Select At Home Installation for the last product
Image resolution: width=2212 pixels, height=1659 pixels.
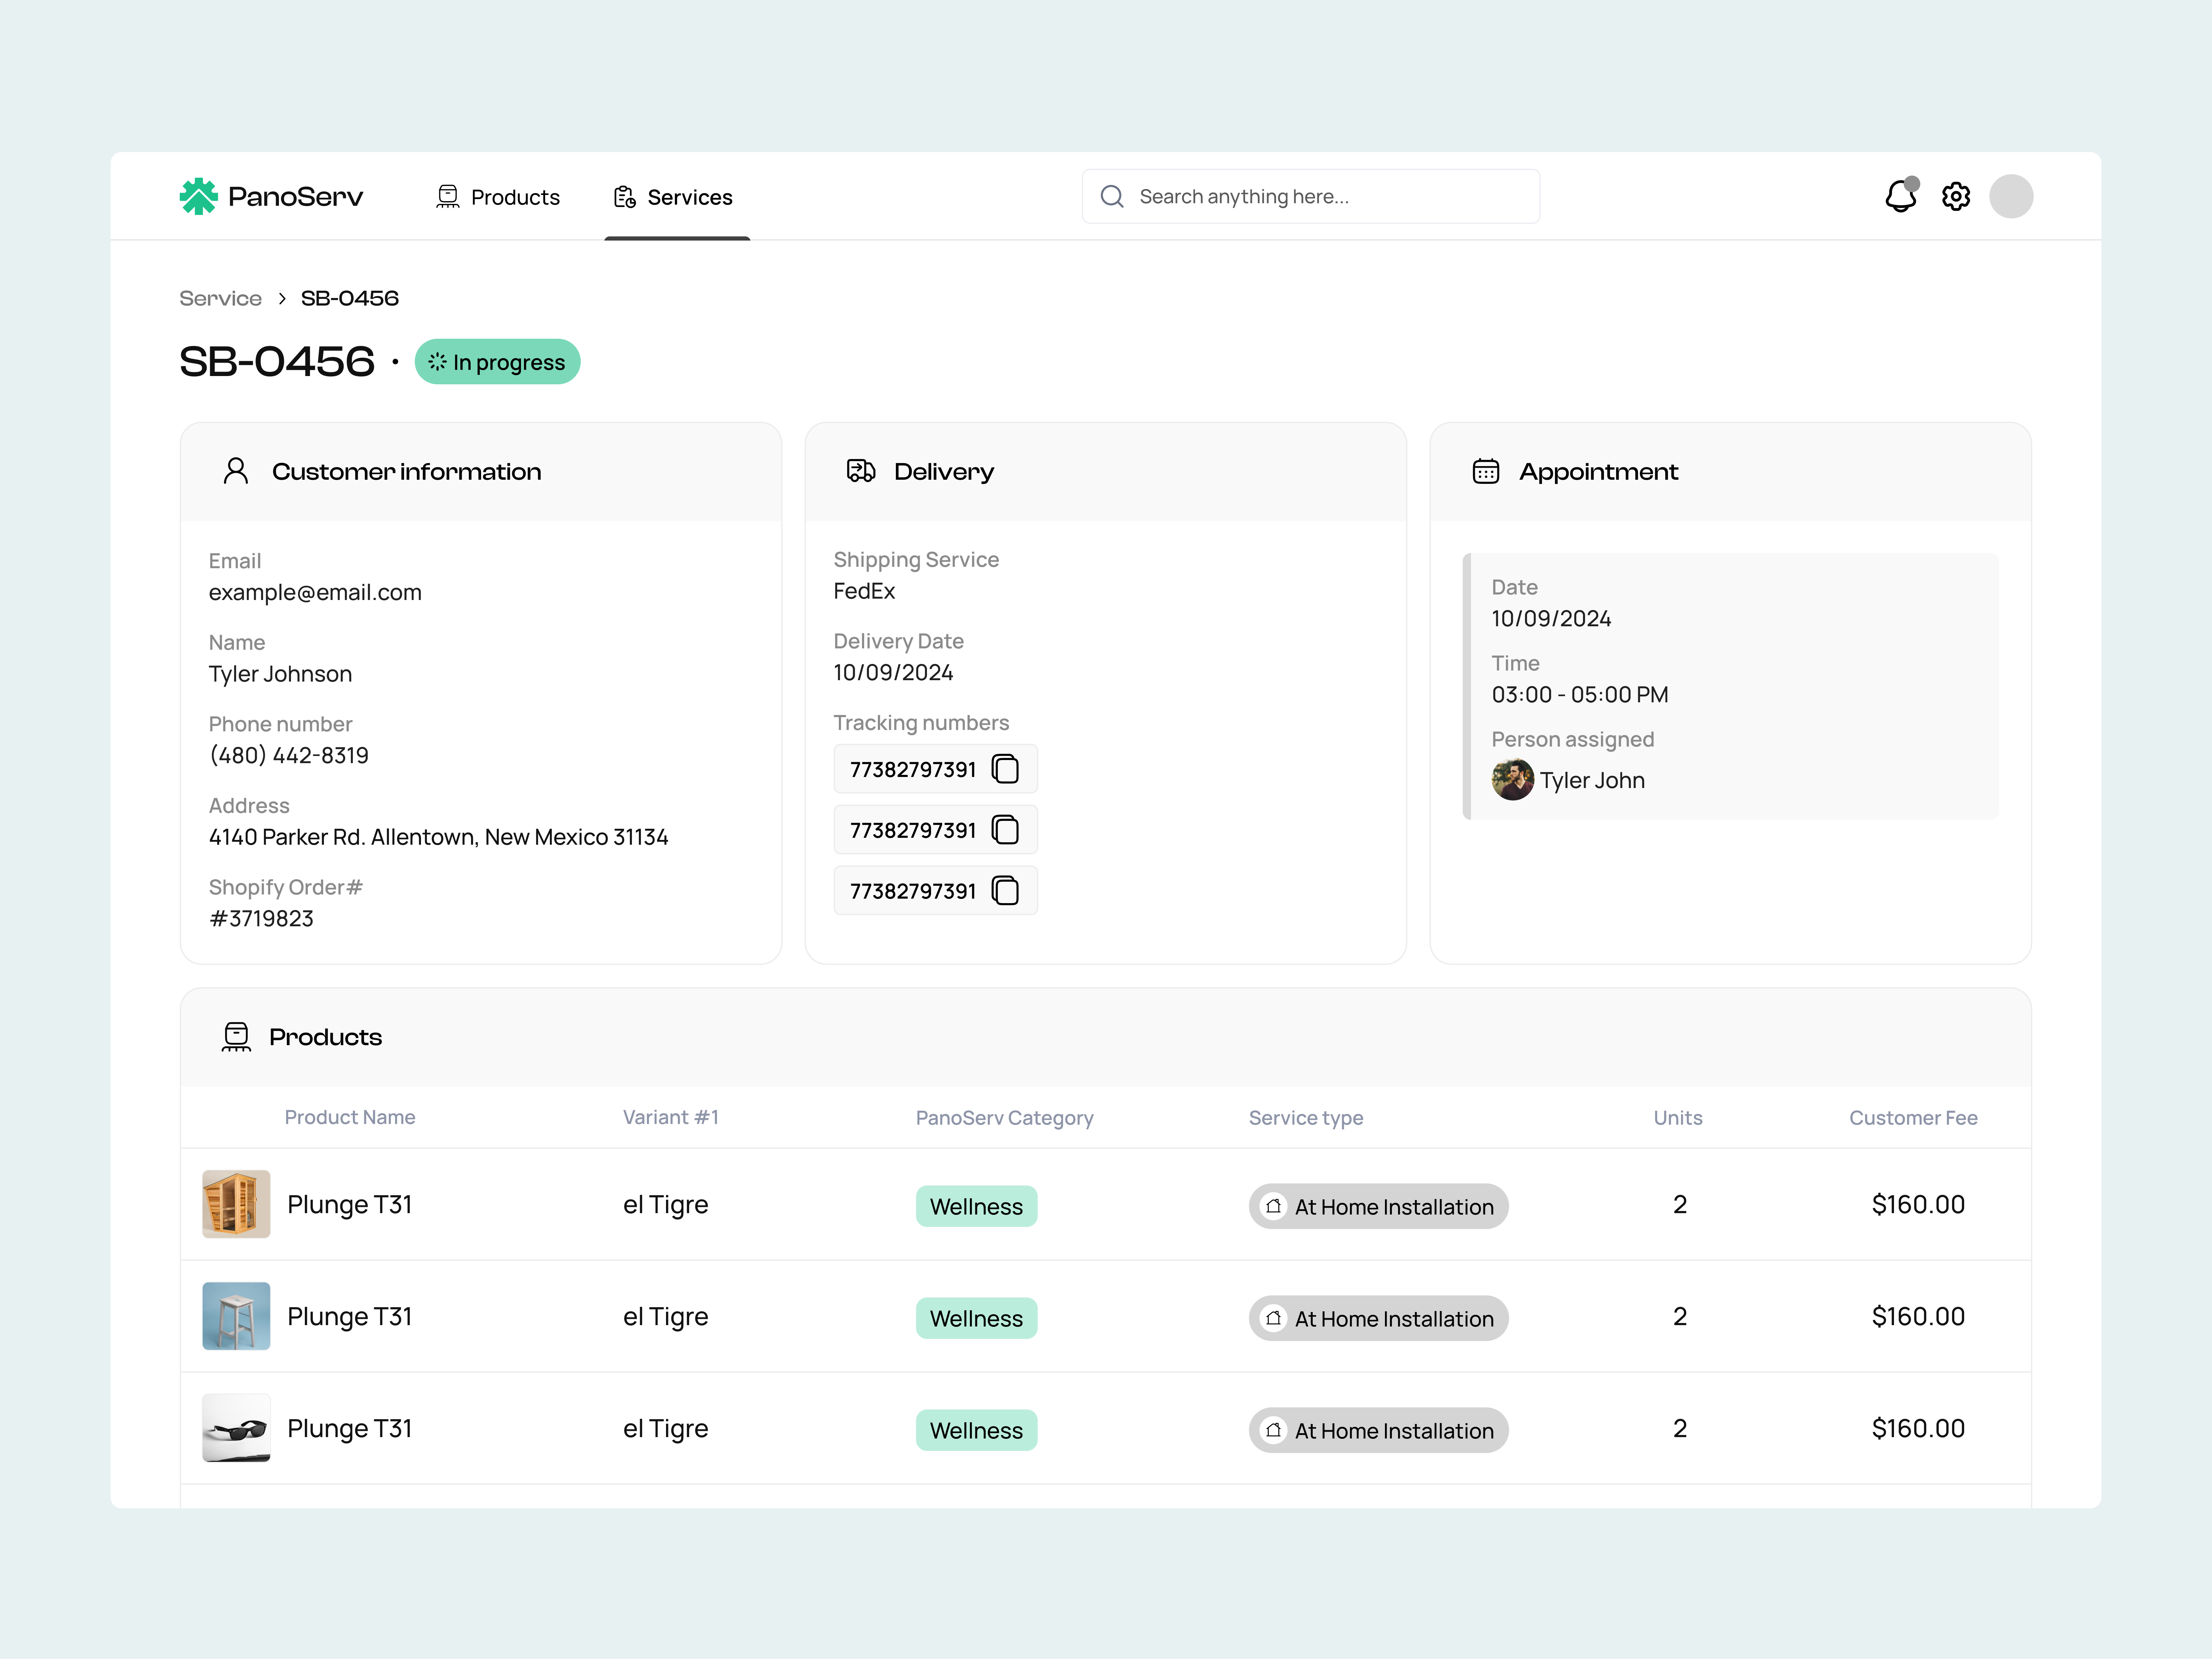coord(1378,1430)
